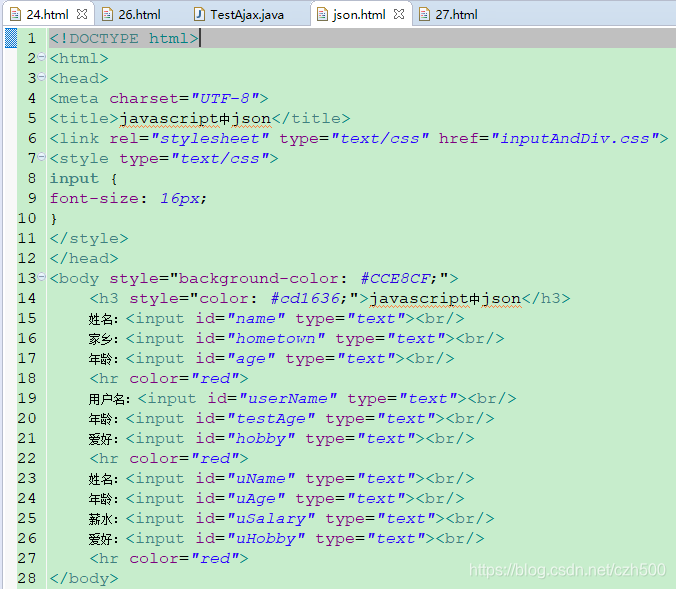Viewport: 676px width, 589px height.
Task: Click the id "age" attribute value
Action: point(250,359)
